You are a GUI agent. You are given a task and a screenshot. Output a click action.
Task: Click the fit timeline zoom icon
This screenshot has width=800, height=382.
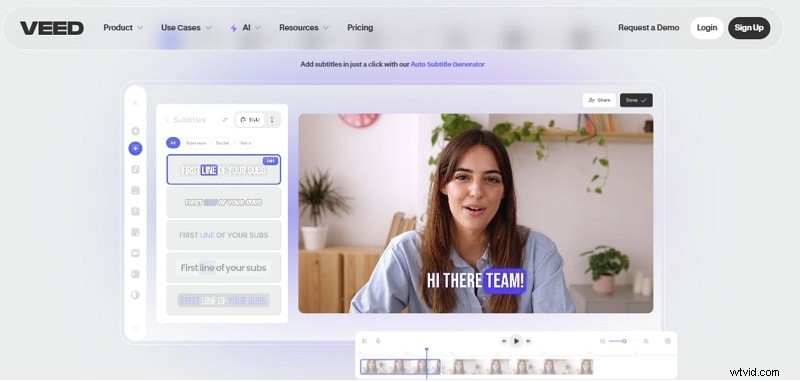646,341
